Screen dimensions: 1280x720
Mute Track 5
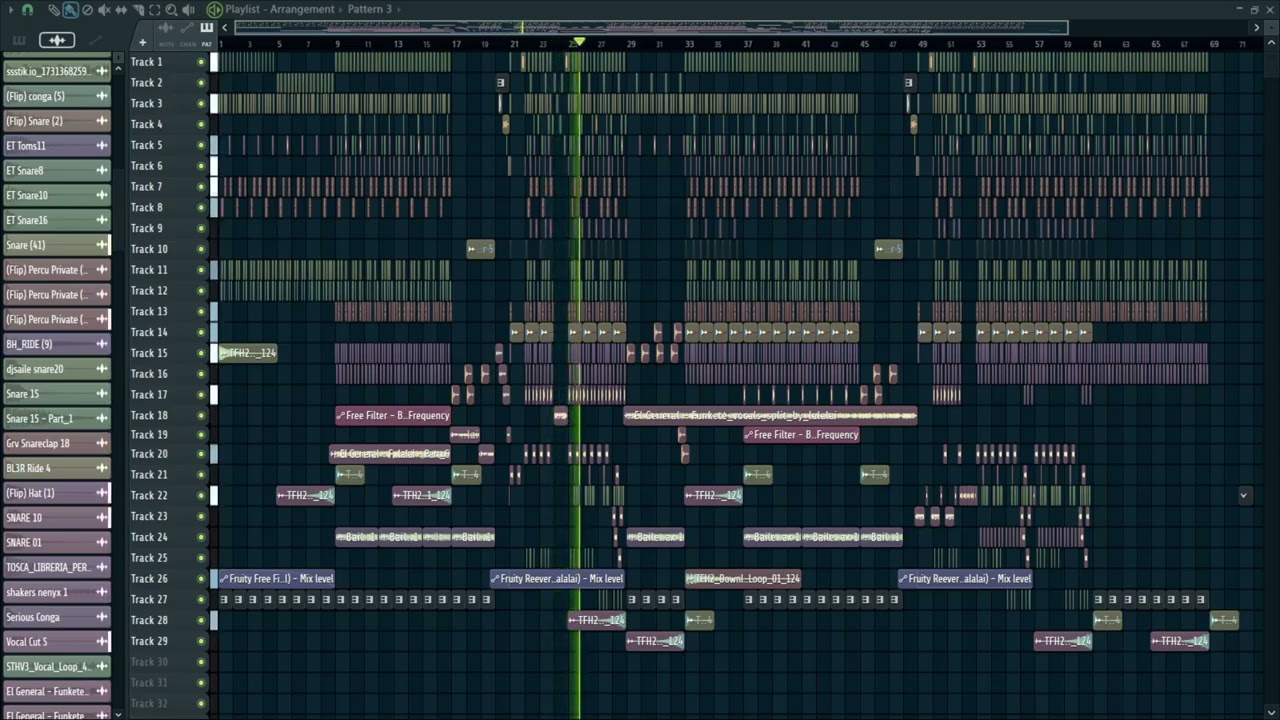tap(201, 145)
